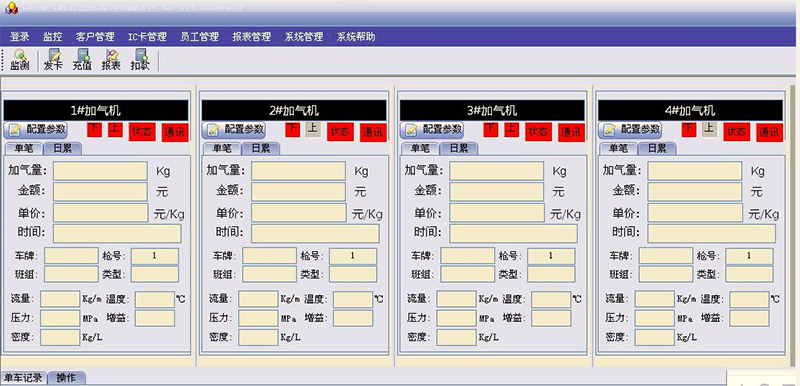Click the red 通讯 button on 4#加气机
The image size is (800, 386).
(769, 132)
